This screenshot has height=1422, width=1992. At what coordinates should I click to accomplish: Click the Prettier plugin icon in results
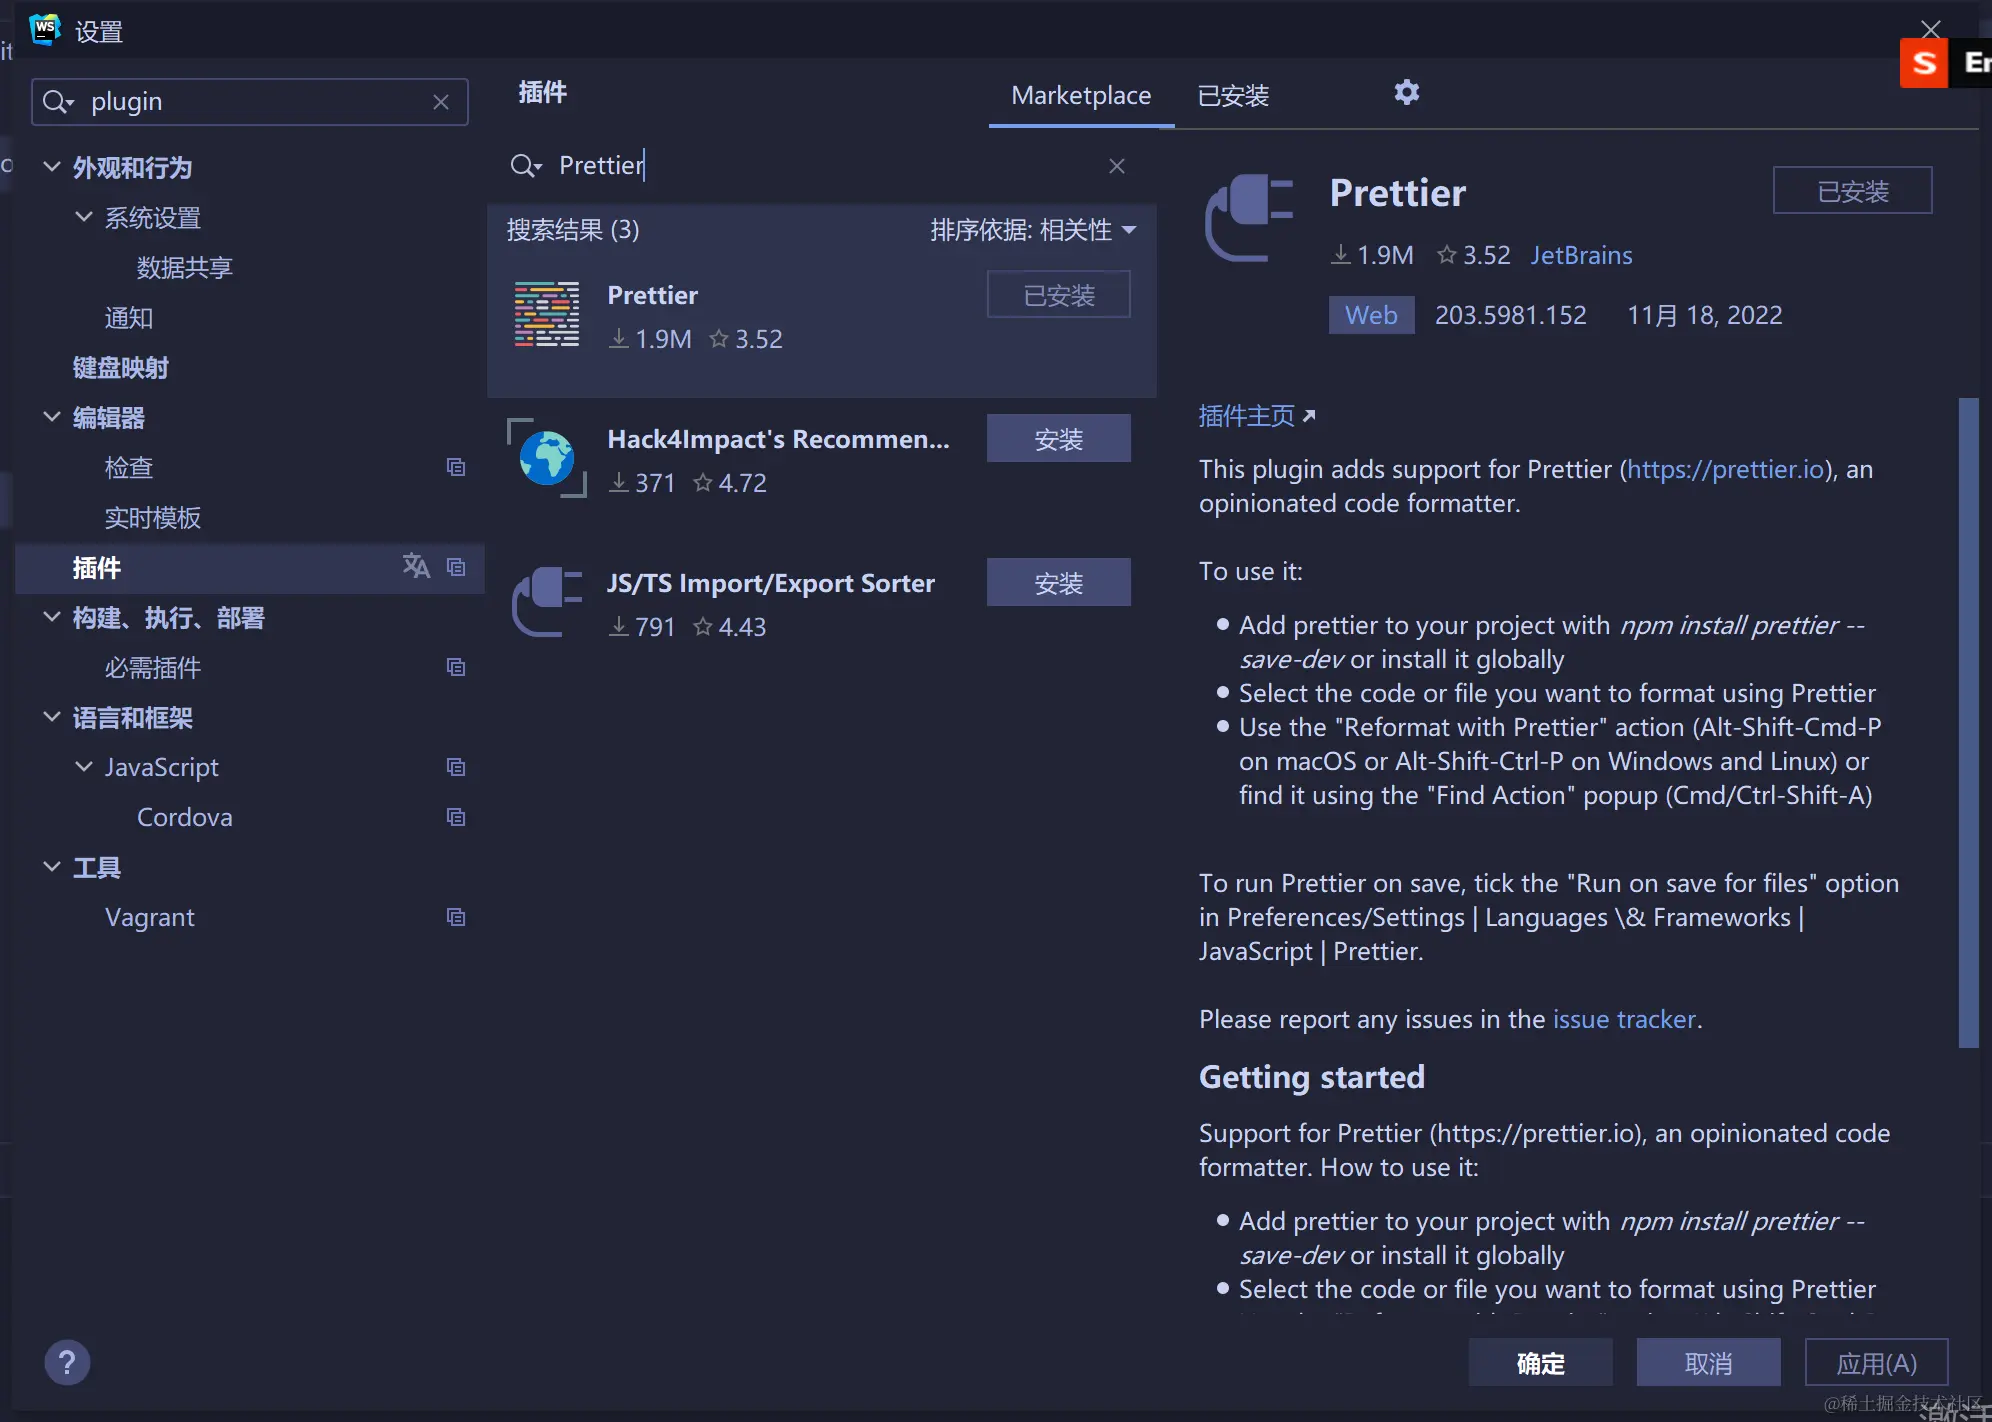(546, 315)
